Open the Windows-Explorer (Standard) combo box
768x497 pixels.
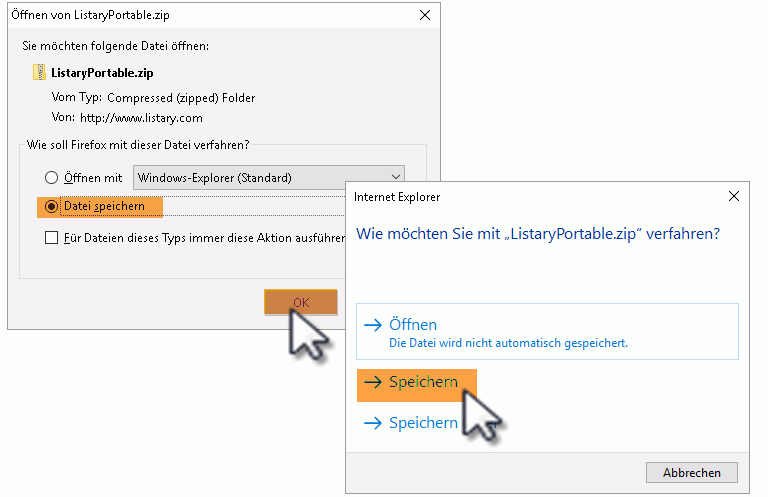coord(269,177)
